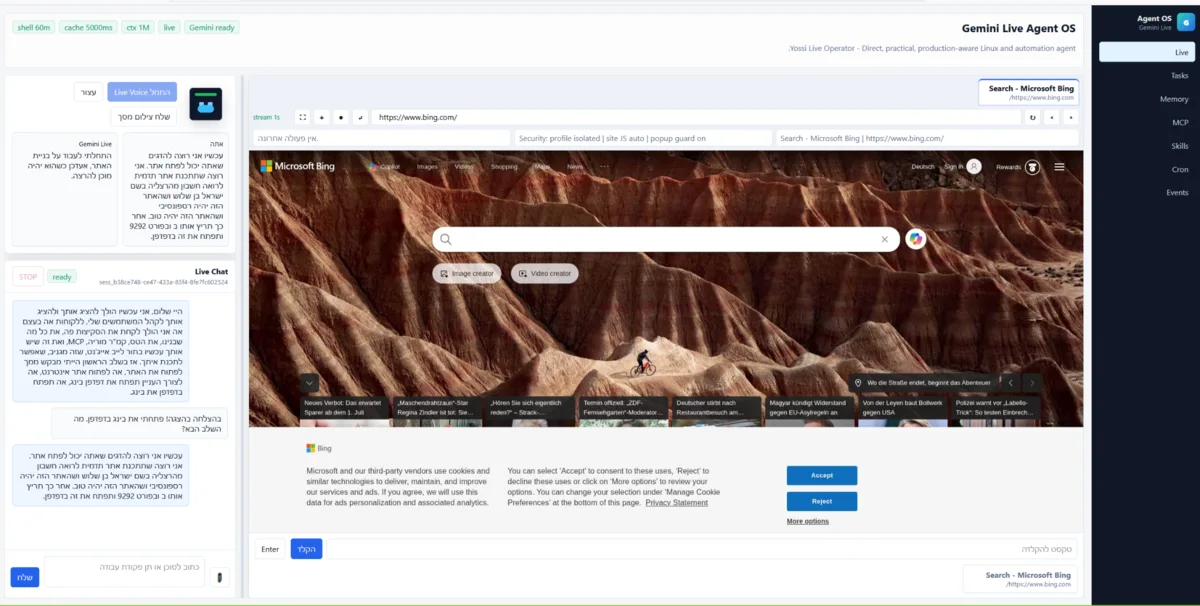Viewport: 1200px width, 606px height.
Task: Click the magnifier icon in the Bing search box
Action: point(446,239)
